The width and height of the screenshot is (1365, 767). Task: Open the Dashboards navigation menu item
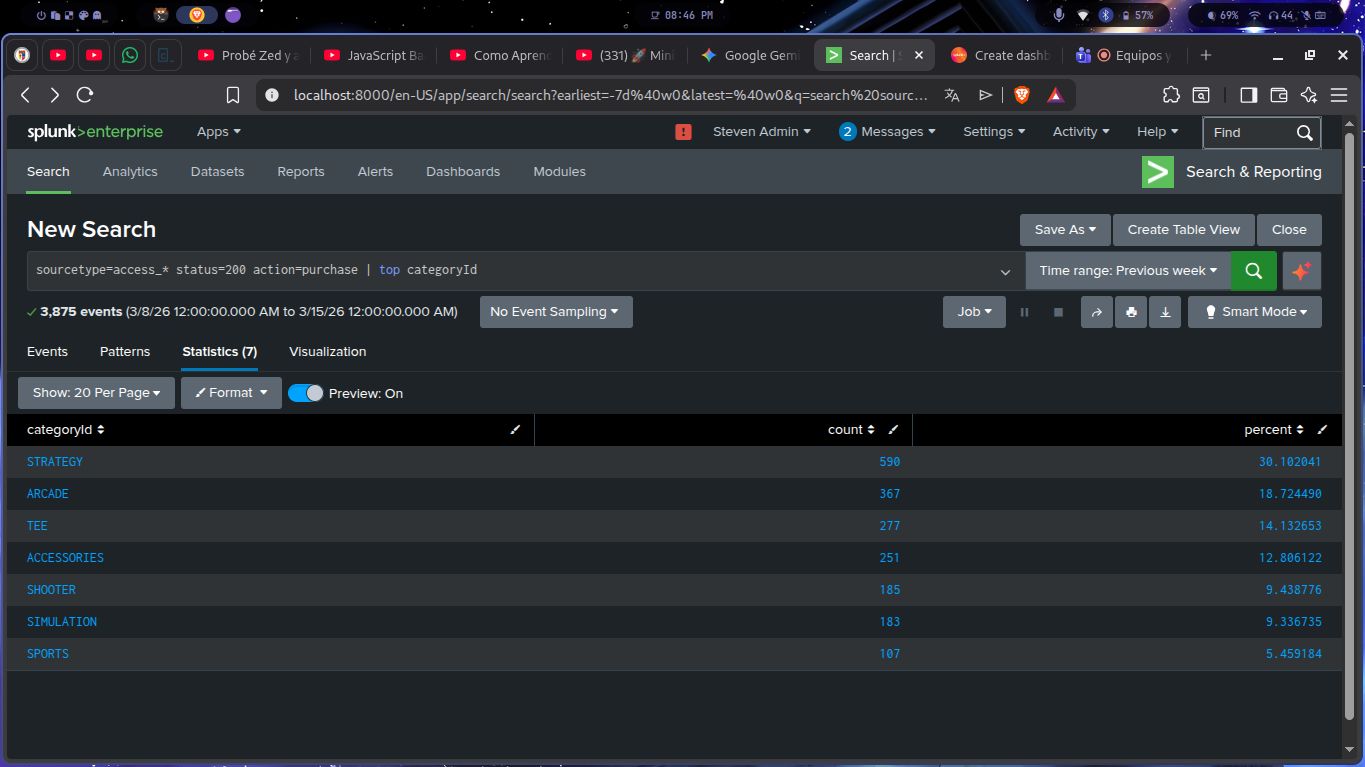tap(462, 172)
